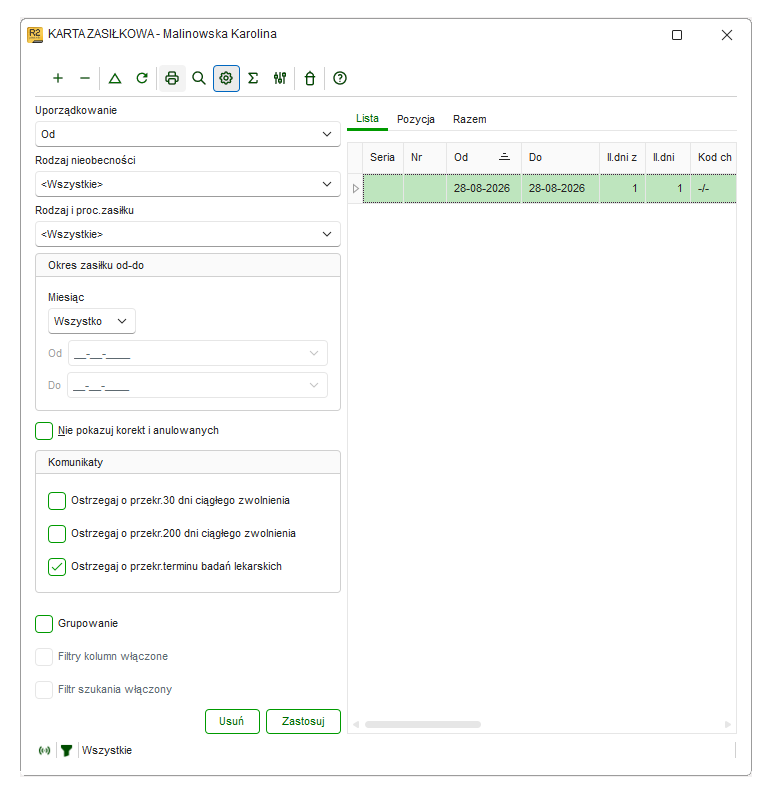
Task: Click the trash bin icon in toolbar
Action: tap(310, 78)
